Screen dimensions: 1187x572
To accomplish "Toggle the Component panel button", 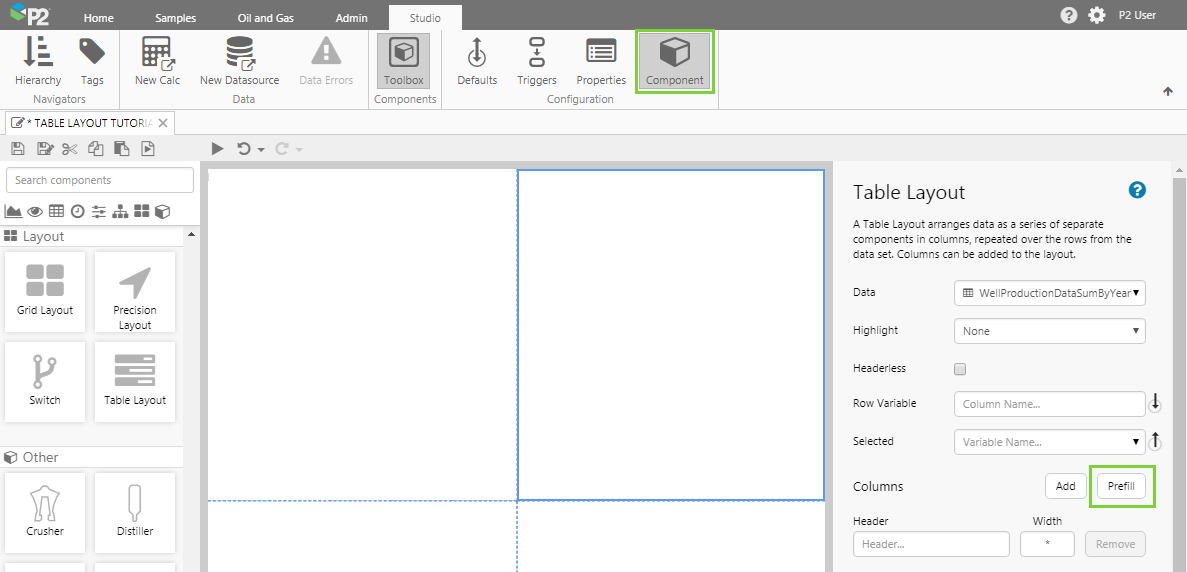I will (x=675, y=62).
